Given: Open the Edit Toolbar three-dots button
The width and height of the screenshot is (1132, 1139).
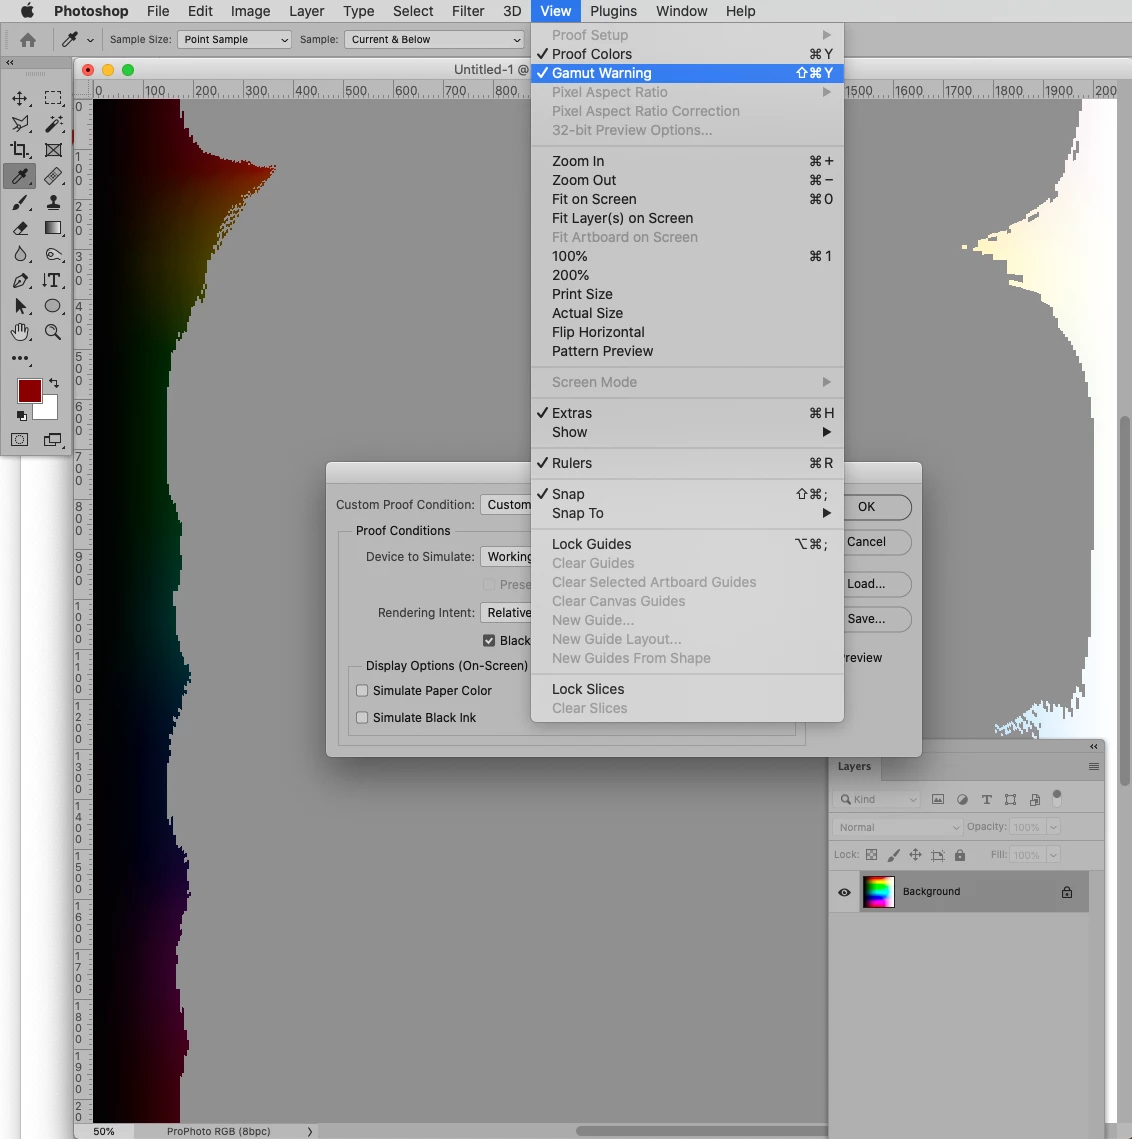Looking at the screenshot, I should click(20, 358).
